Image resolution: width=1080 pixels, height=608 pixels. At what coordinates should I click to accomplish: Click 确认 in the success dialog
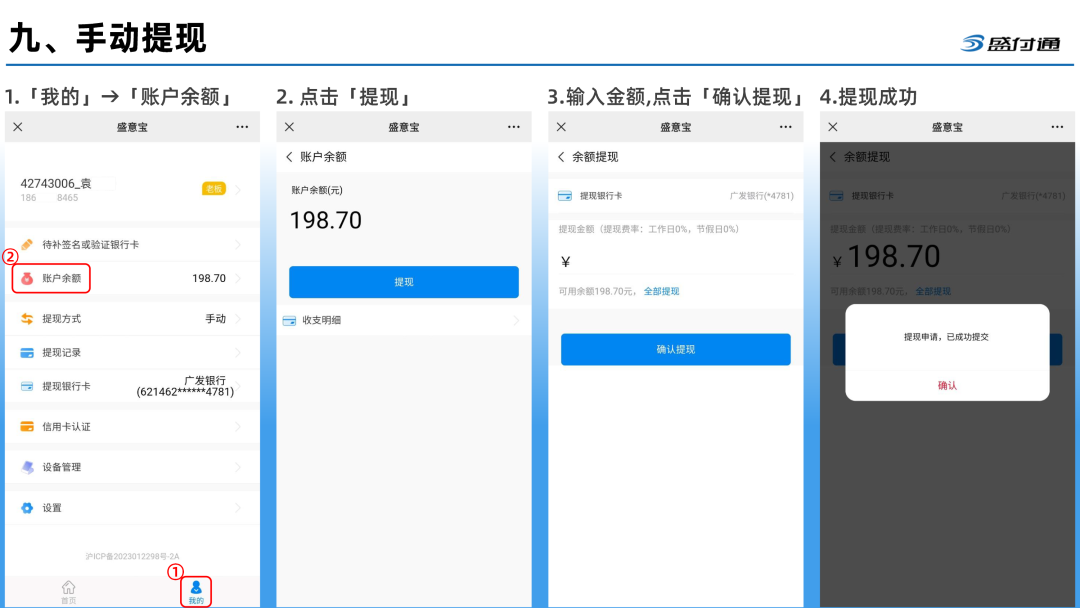click(947, 386)
